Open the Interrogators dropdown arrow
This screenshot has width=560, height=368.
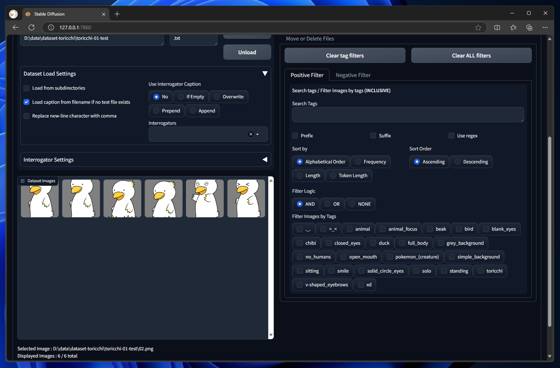pos(258,134)
